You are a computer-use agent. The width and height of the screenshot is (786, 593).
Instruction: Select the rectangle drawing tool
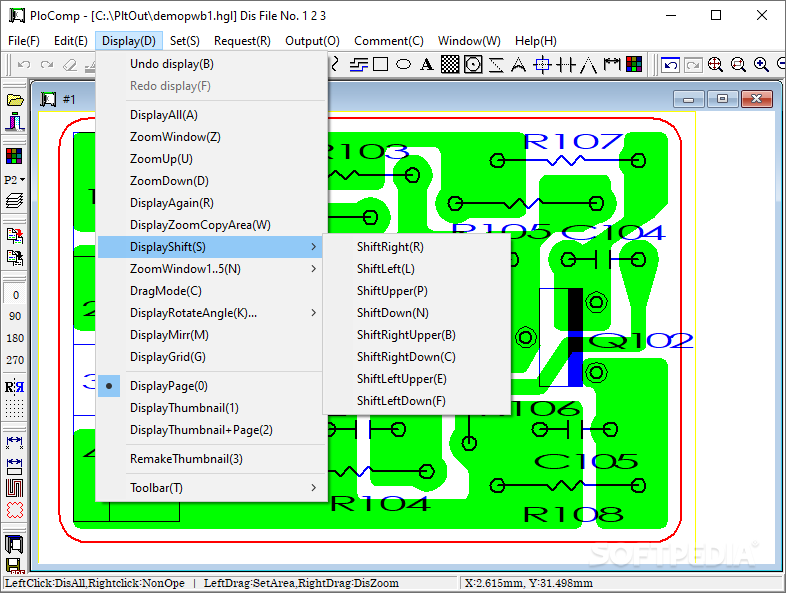(380, 64)
